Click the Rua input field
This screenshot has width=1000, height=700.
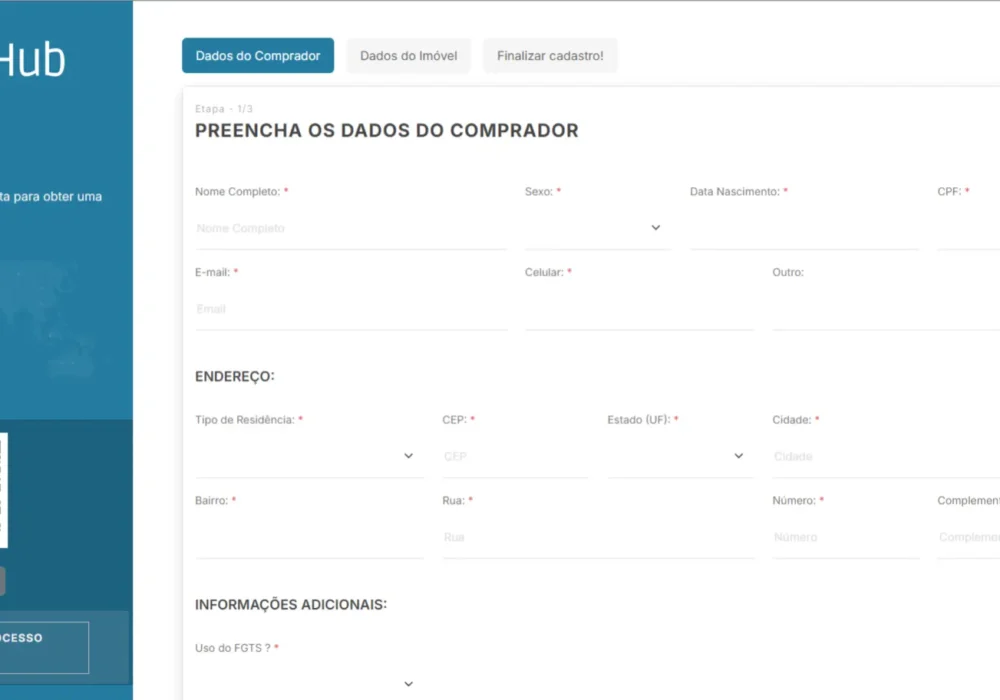tap(597, 537)
